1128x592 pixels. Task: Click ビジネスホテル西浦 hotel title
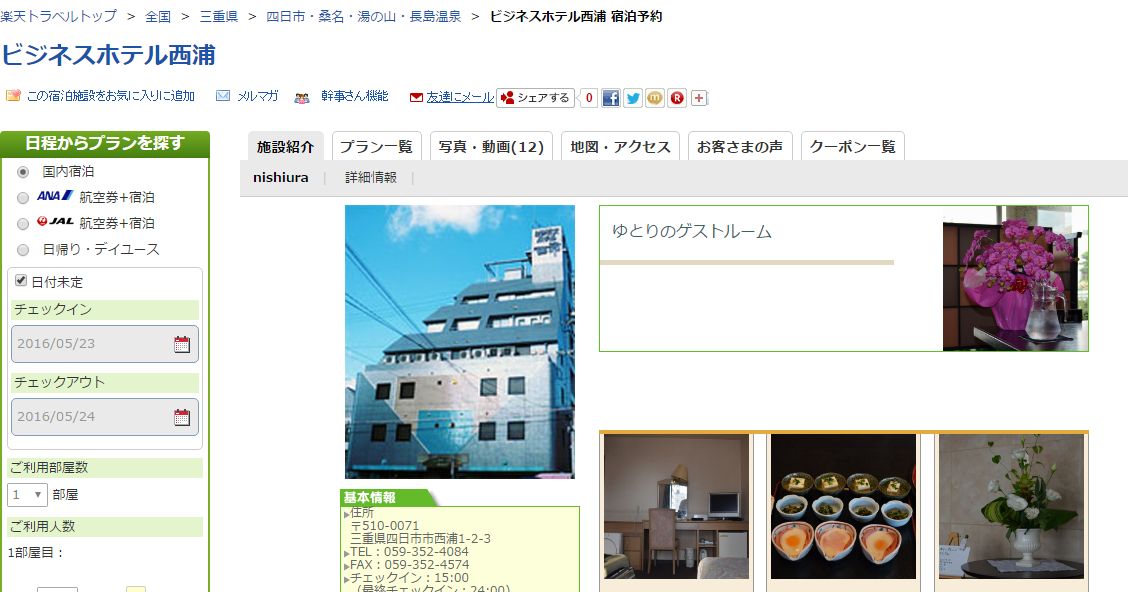109,55
